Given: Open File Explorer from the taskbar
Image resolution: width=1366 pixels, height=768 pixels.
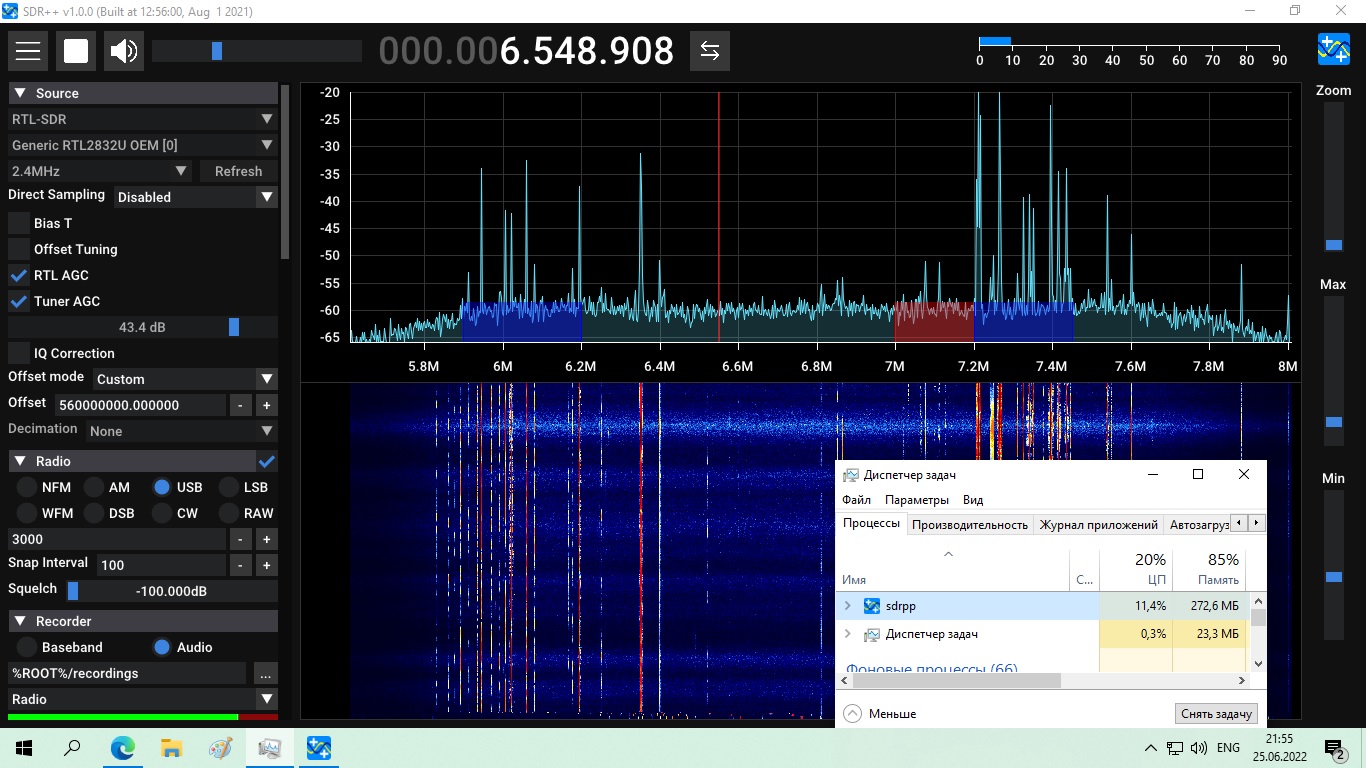Looking at the screenshot, I should 171,748.
